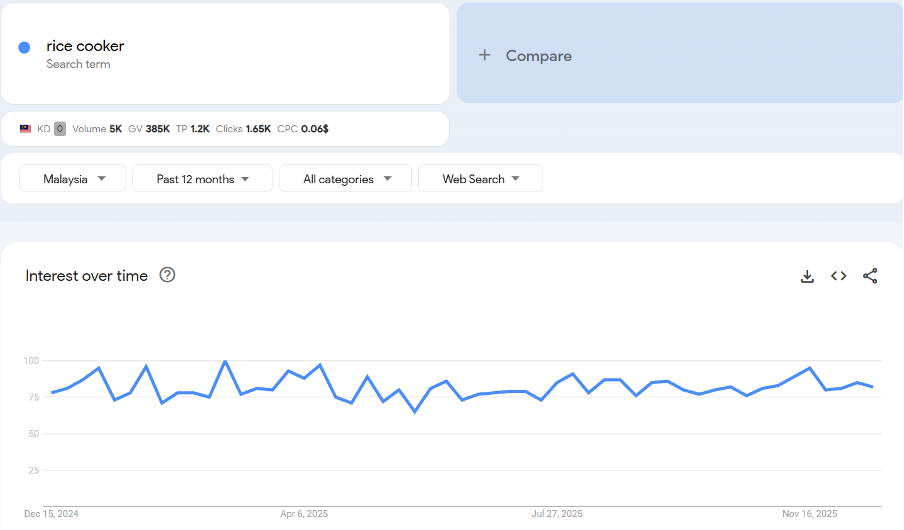Expand the Malaysia region dropdown
Screen dimensions: 904x530
click(73, 179)
